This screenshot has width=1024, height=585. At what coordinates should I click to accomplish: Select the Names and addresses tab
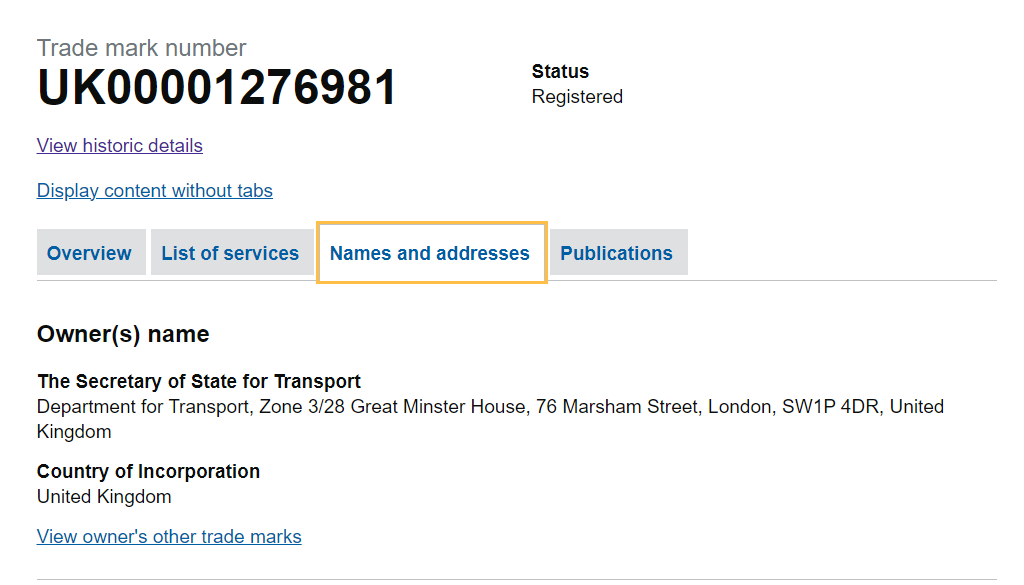430,253
